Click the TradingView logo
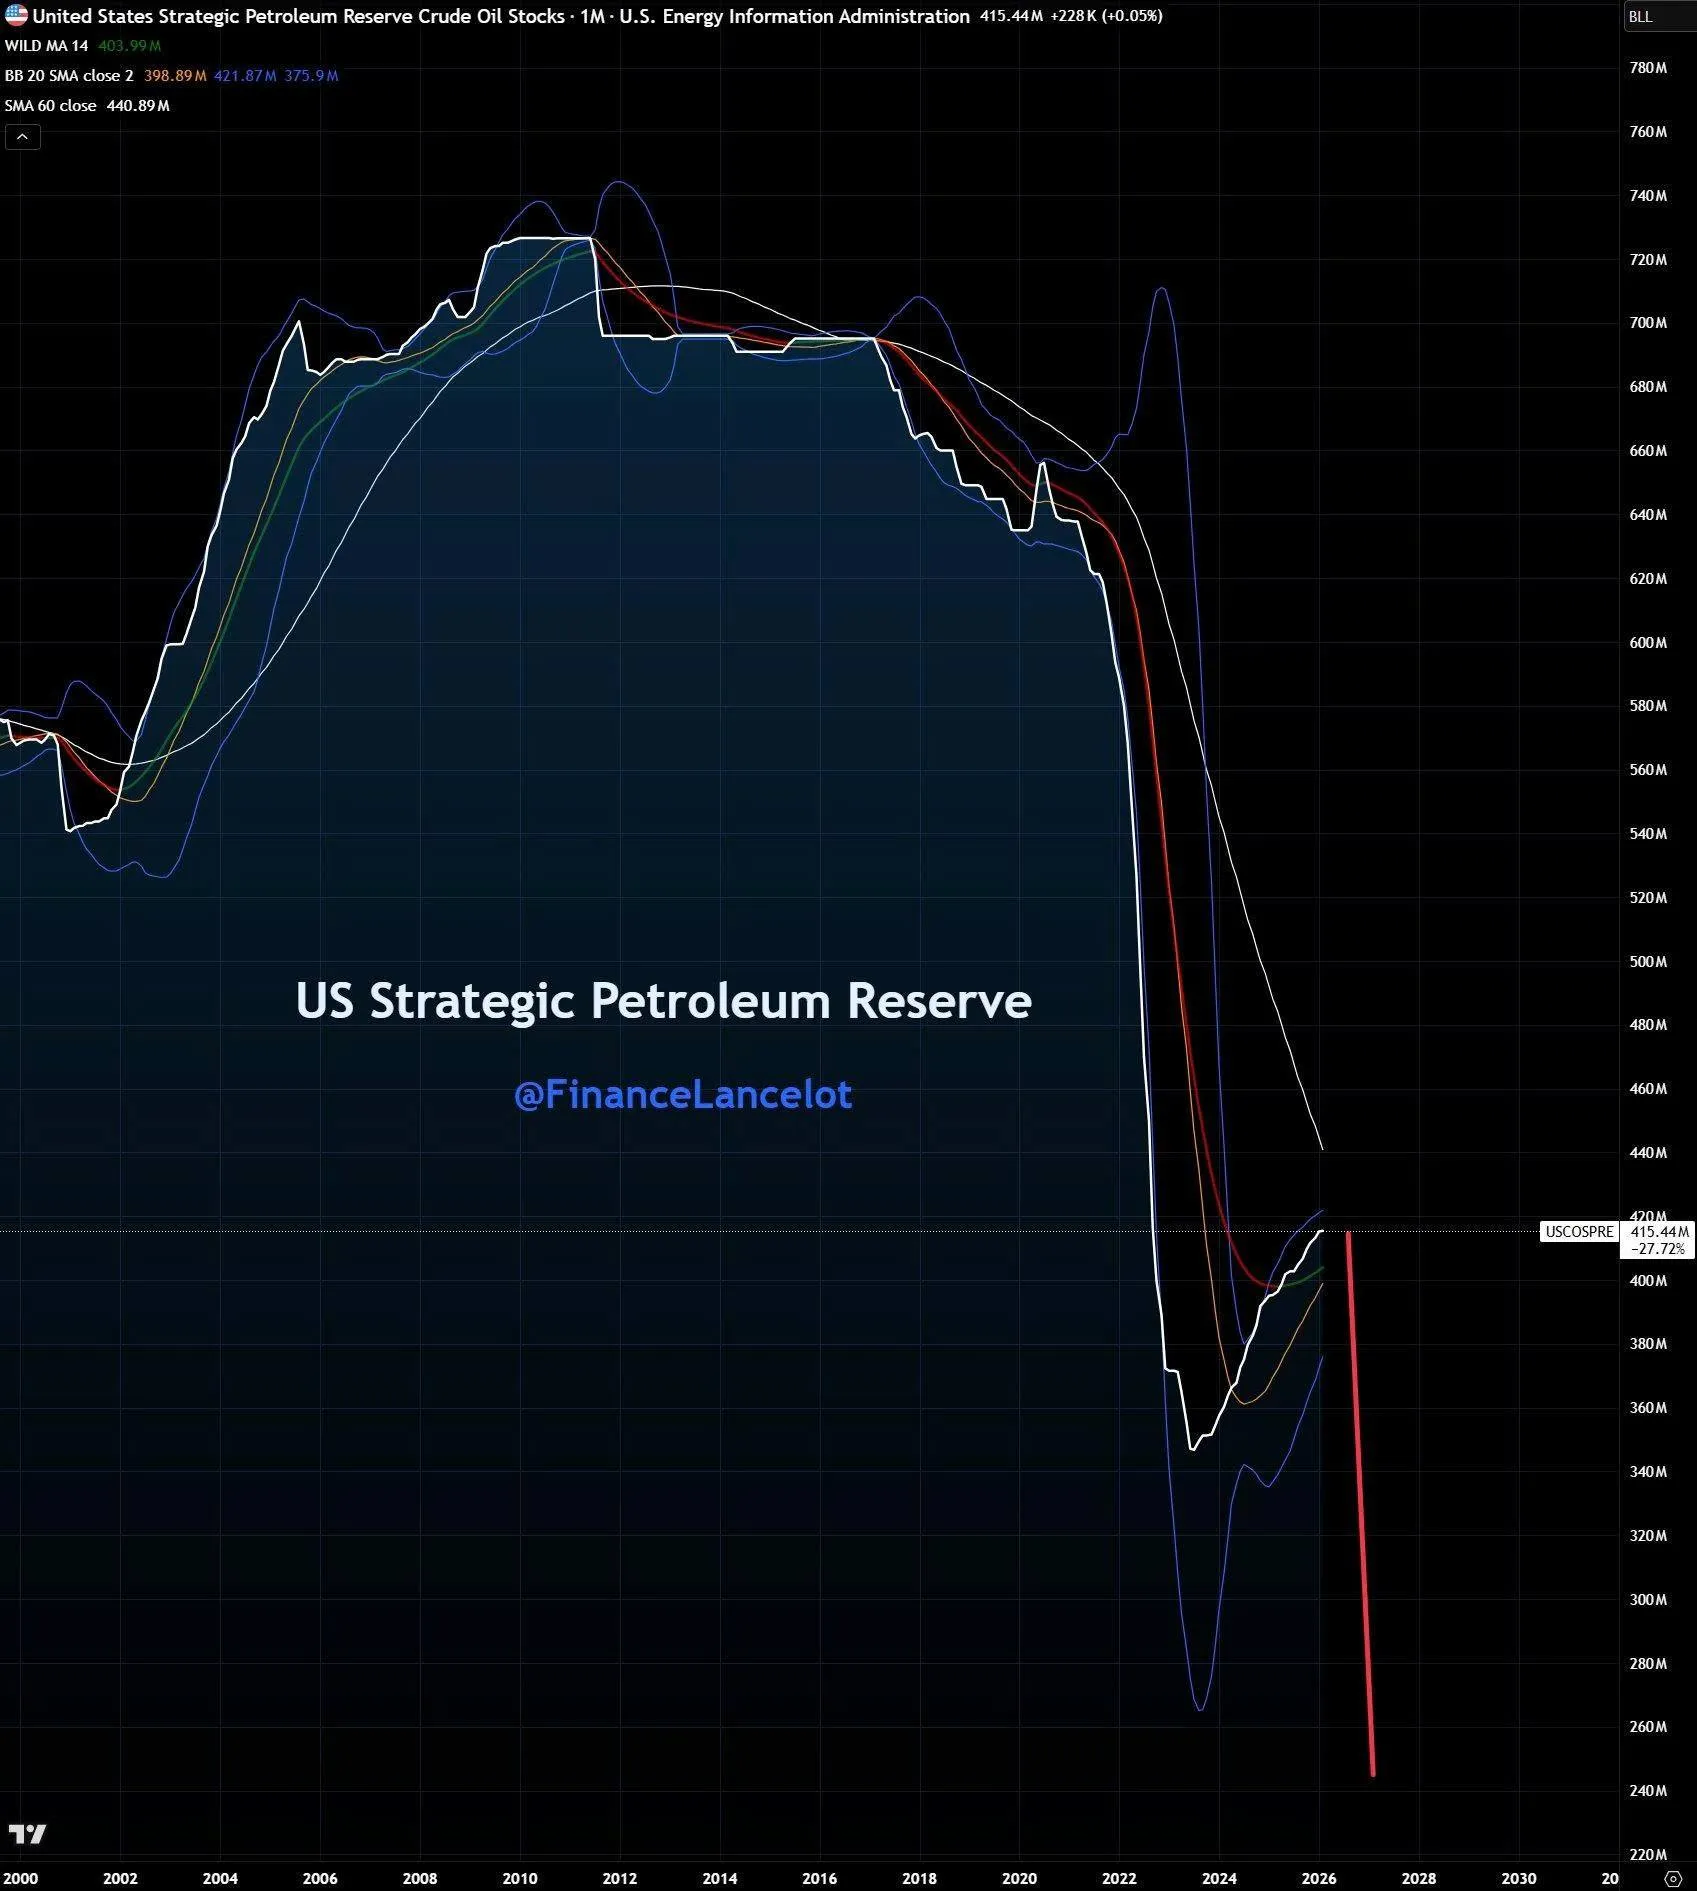This screenshot has height=1891, width=1697. click(x=27, y=1833)
